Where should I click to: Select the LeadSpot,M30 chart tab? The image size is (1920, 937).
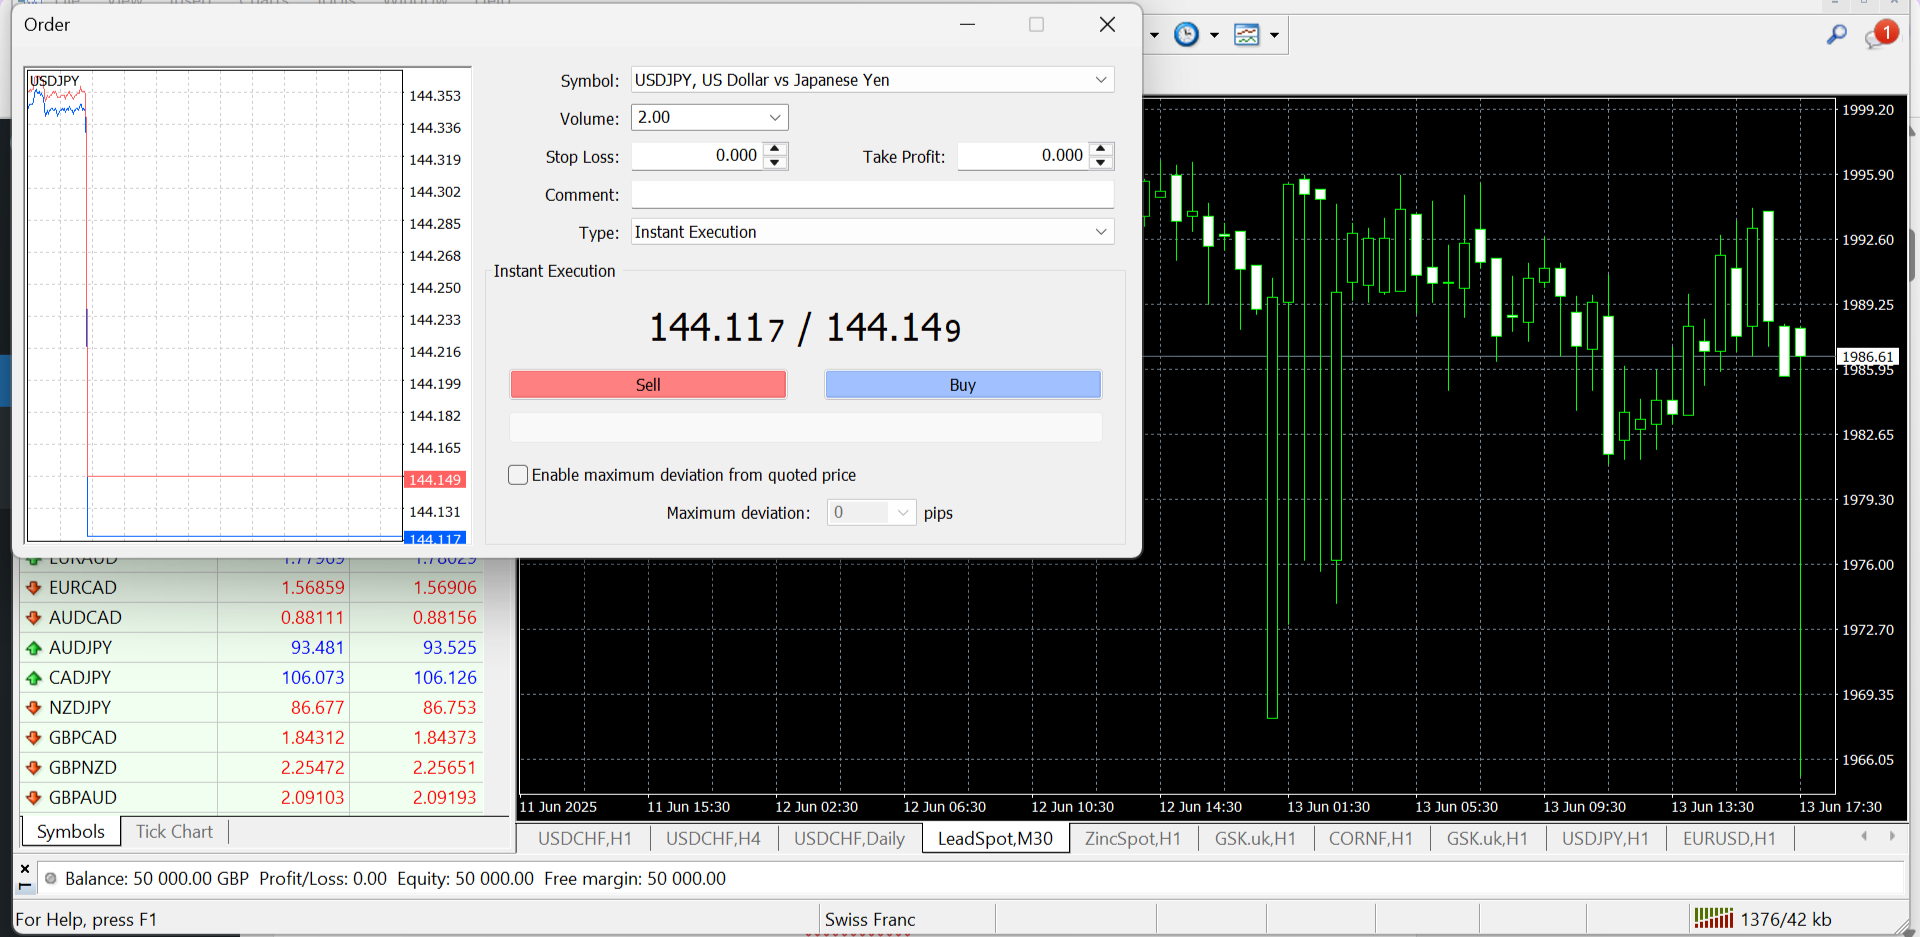pos(996,839)
